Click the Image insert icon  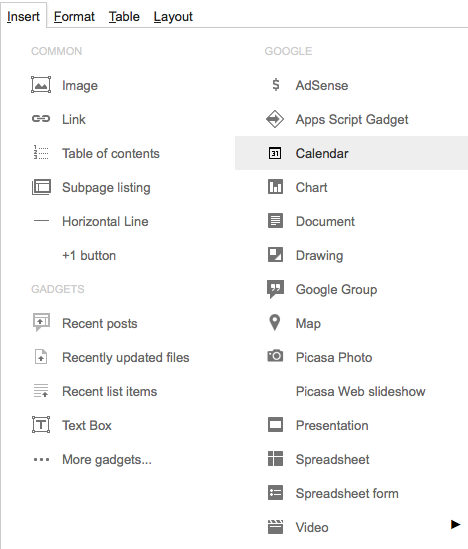click(x=41, y=85)
